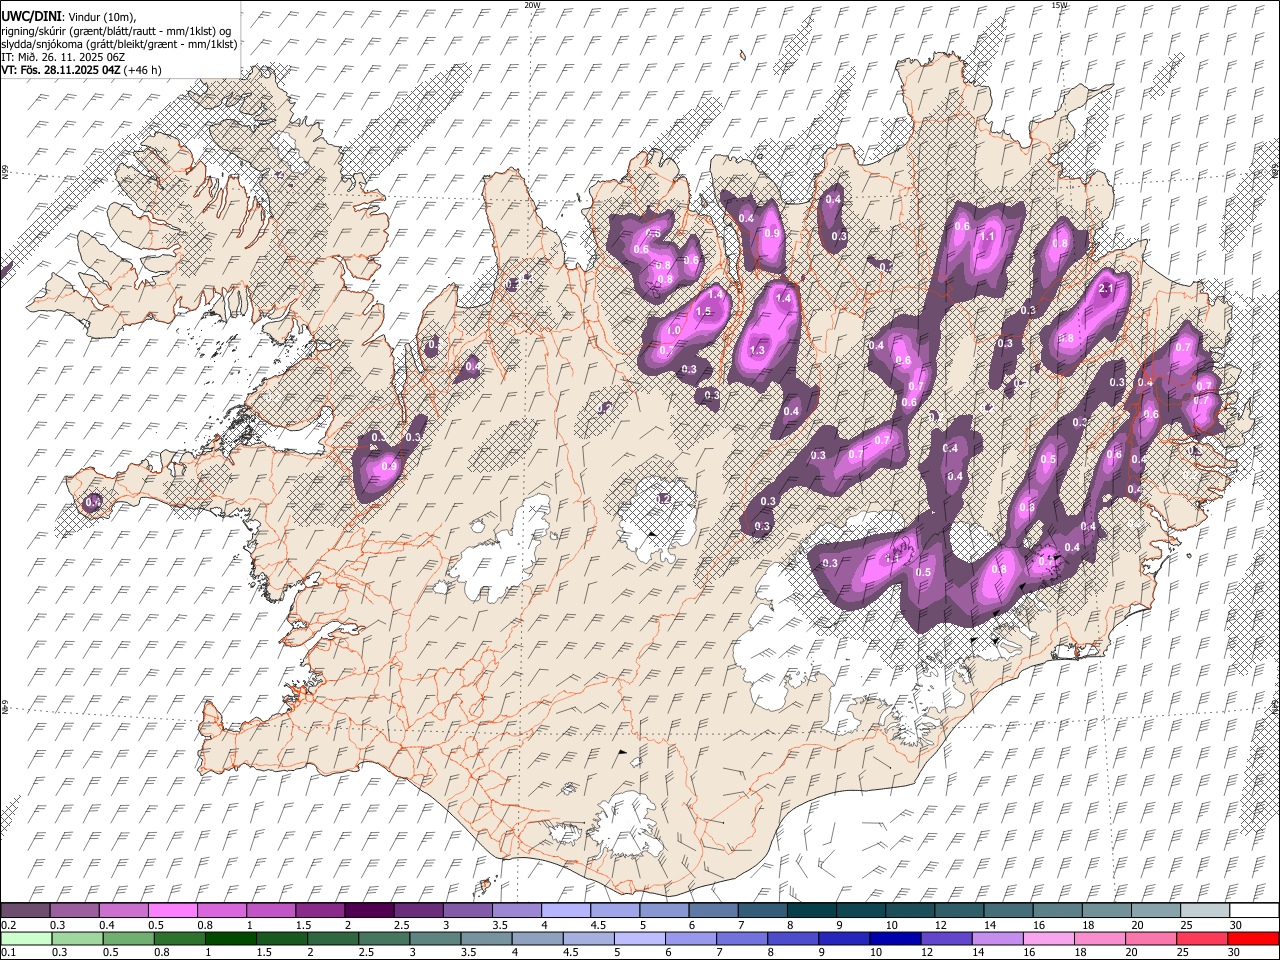Click the 'rigning/skúrir' legend description line
1280x960 pixels.
pos(116,31)
